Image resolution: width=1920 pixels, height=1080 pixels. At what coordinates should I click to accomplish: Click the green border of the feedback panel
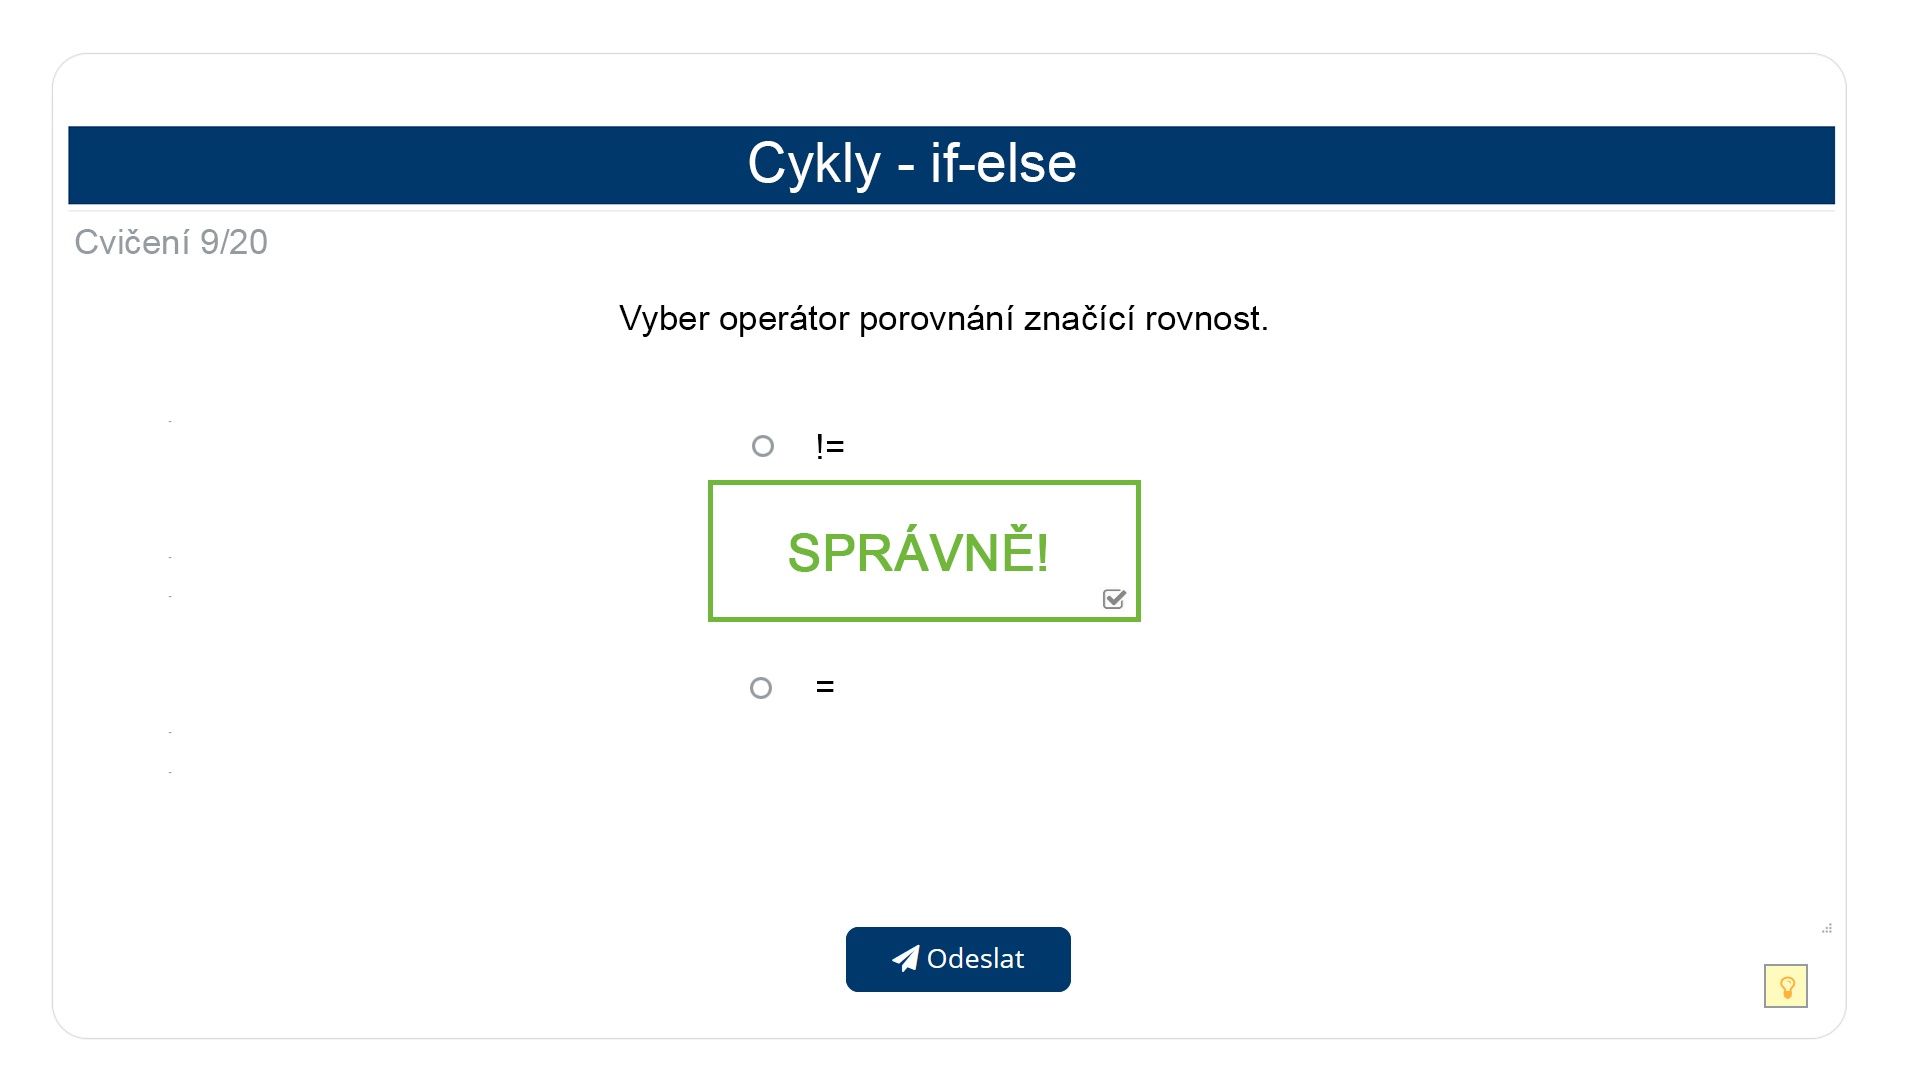click(x=924, y=483)
